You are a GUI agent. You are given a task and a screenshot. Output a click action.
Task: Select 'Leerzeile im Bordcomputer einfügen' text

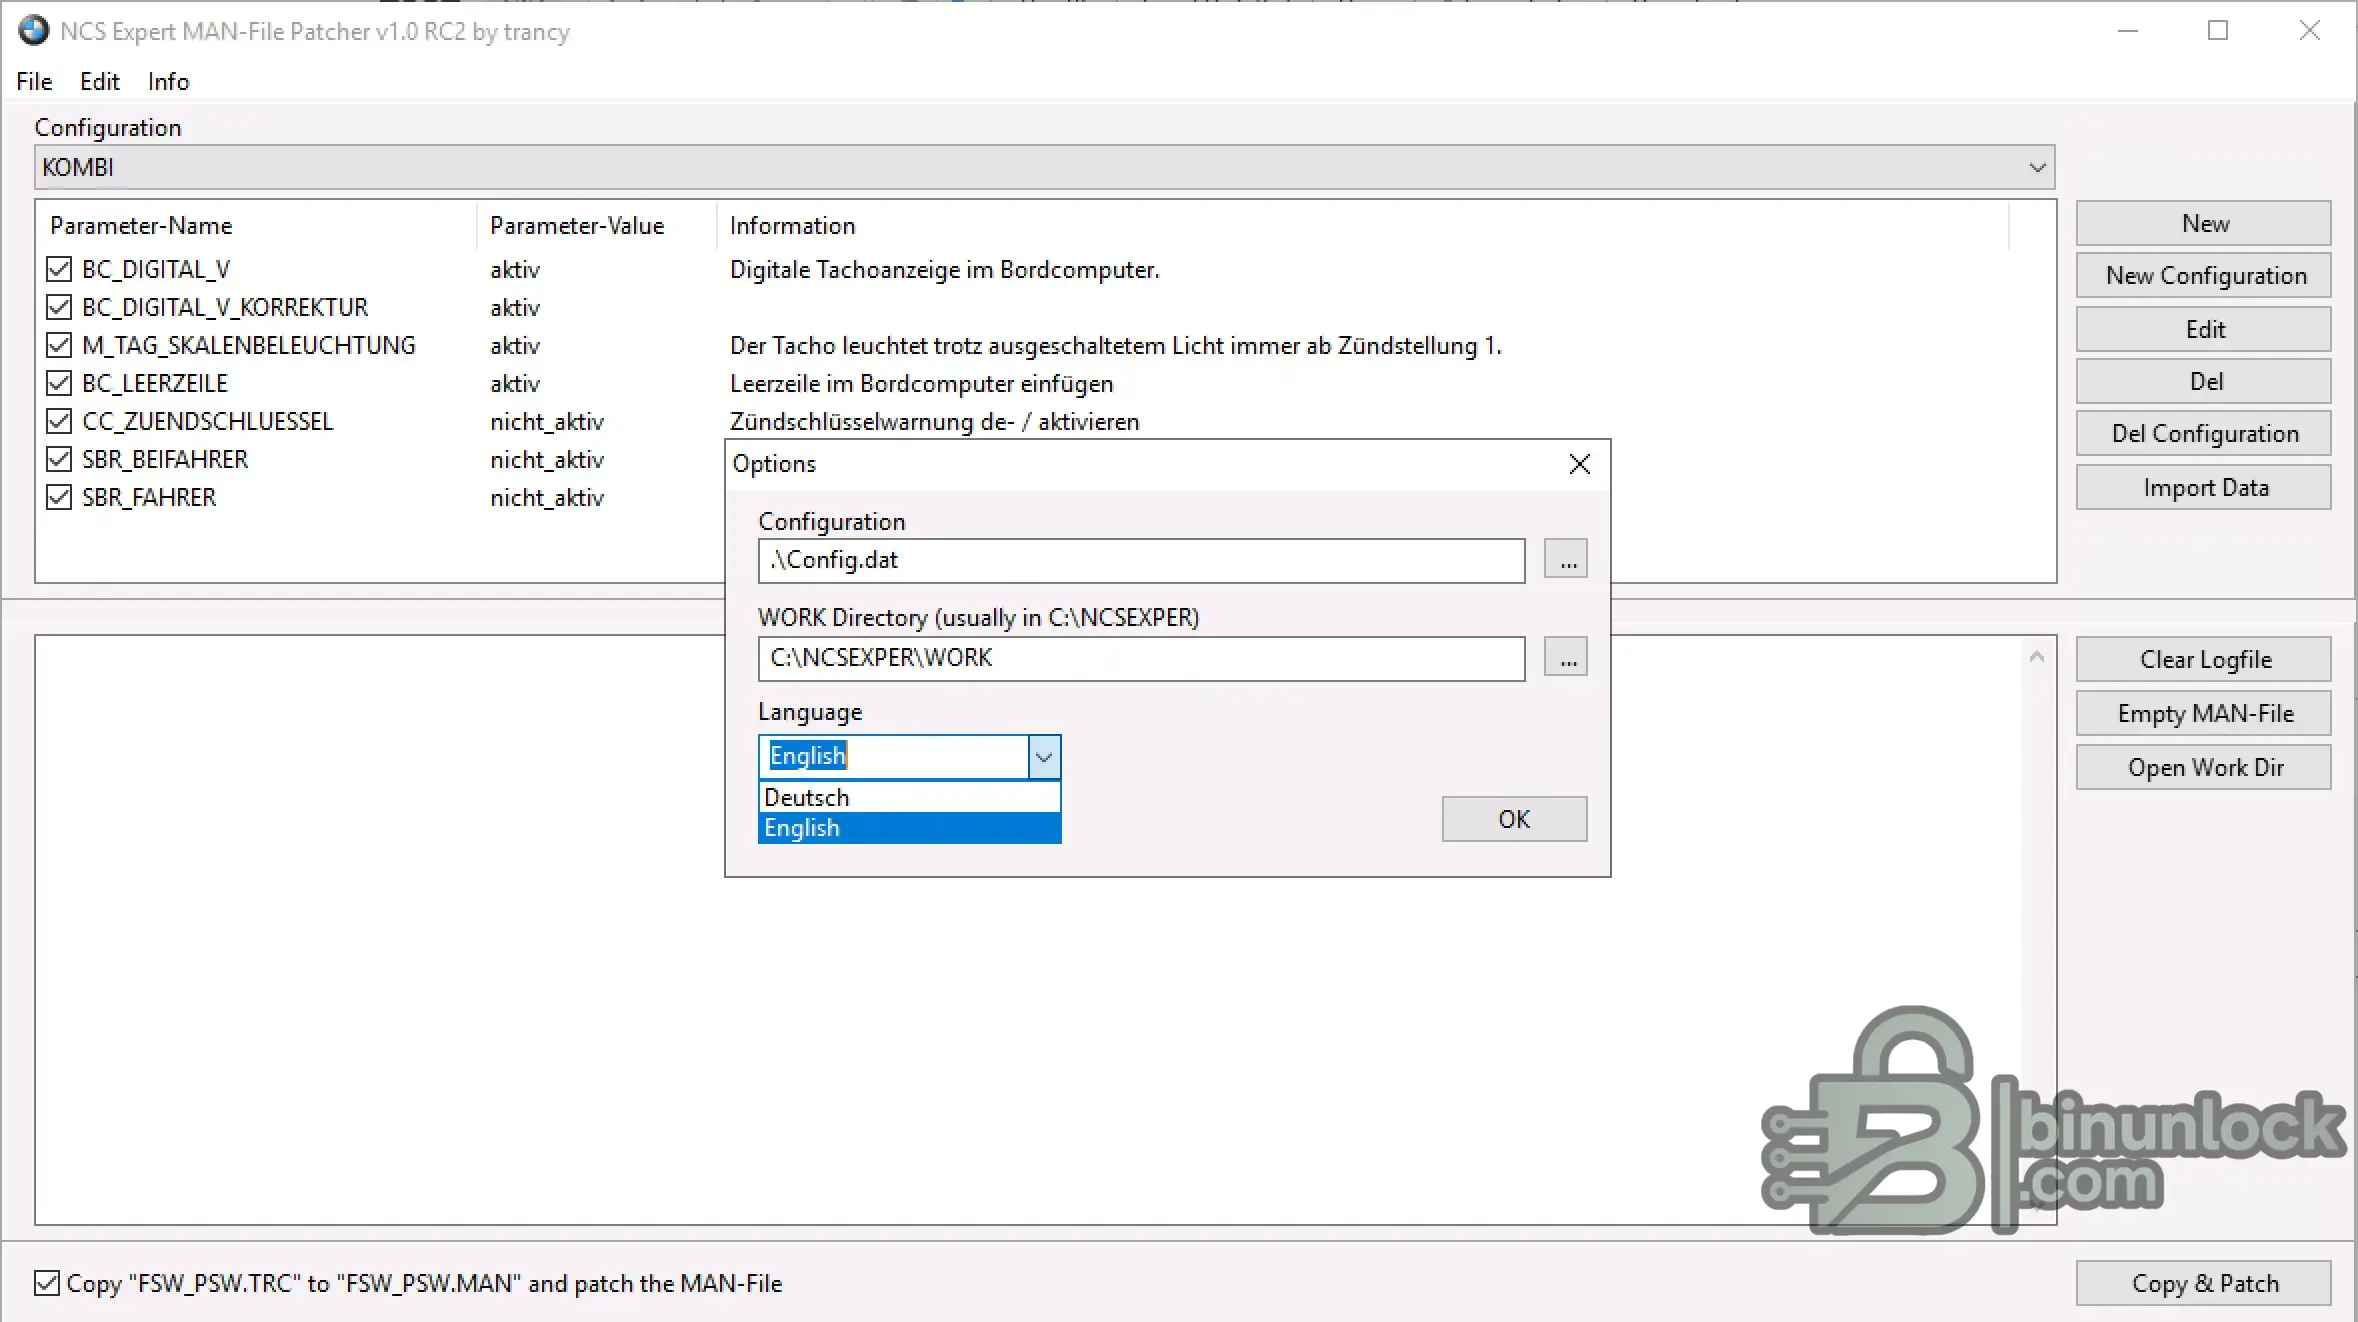921,384
